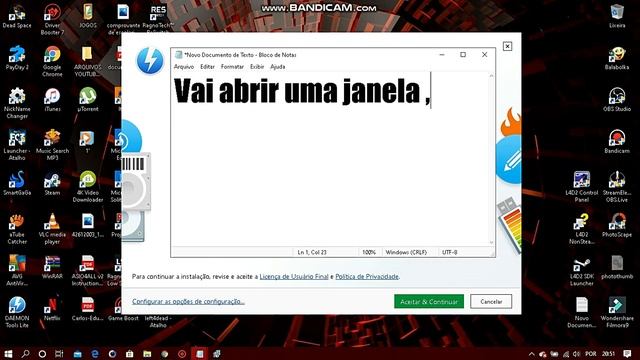The width and height of the screenshot is (640, 360).
Task: Select the 4K Video Downloader desktop icon
Action: coord(88,187)
